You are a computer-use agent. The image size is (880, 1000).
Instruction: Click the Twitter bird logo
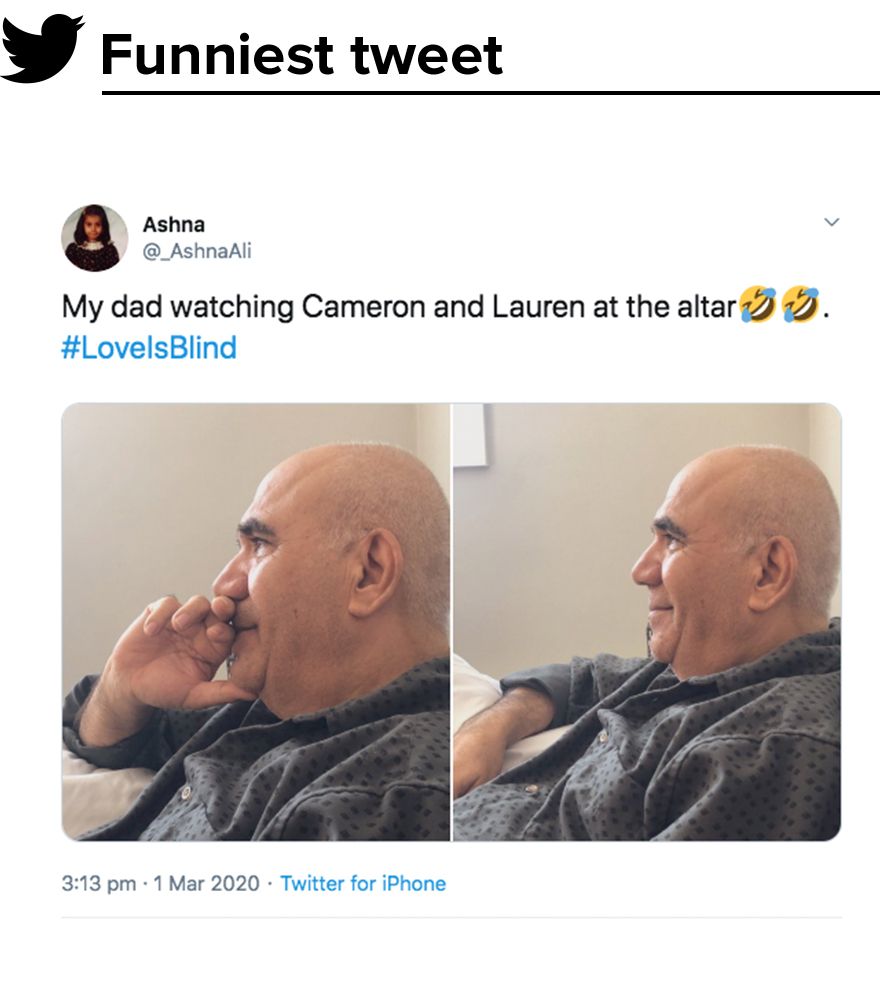click(42, 48)
